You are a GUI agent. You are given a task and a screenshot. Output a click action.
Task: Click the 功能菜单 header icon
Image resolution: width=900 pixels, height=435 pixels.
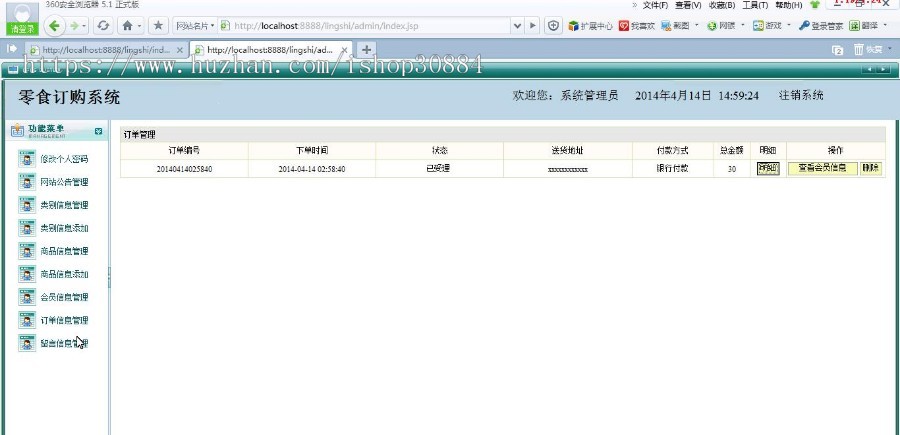17,130
